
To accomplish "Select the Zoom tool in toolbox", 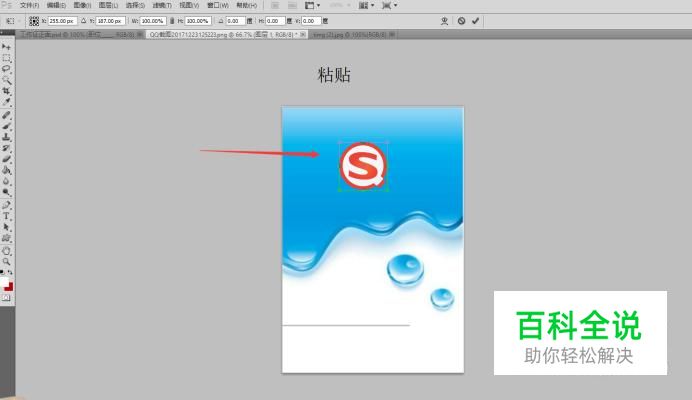I will pyautogui.click(x=6, y=262).
